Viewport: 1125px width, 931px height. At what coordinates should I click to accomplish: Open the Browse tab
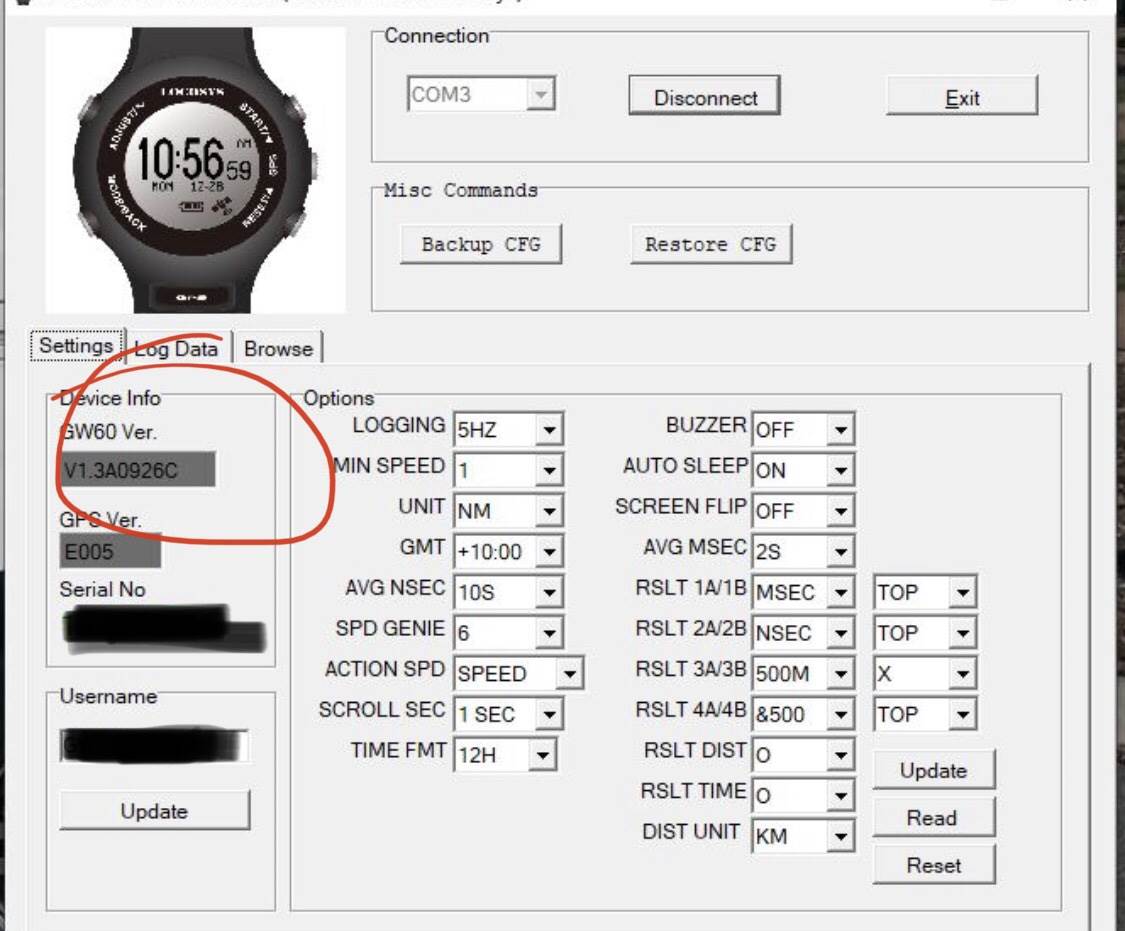(x=278, y=349)
